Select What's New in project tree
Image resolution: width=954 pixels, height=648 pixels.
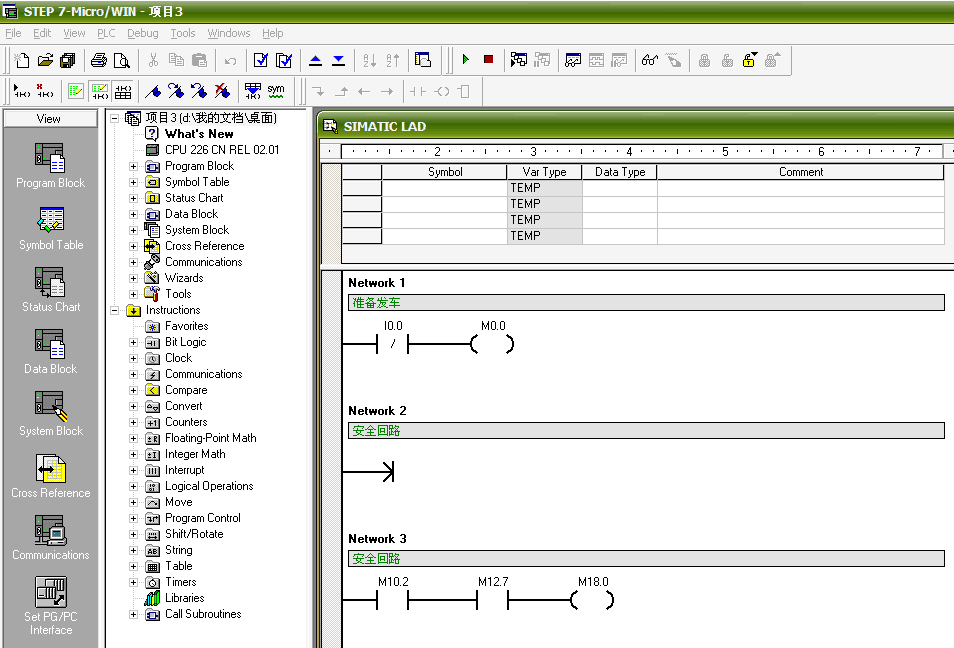pos(199,134)
